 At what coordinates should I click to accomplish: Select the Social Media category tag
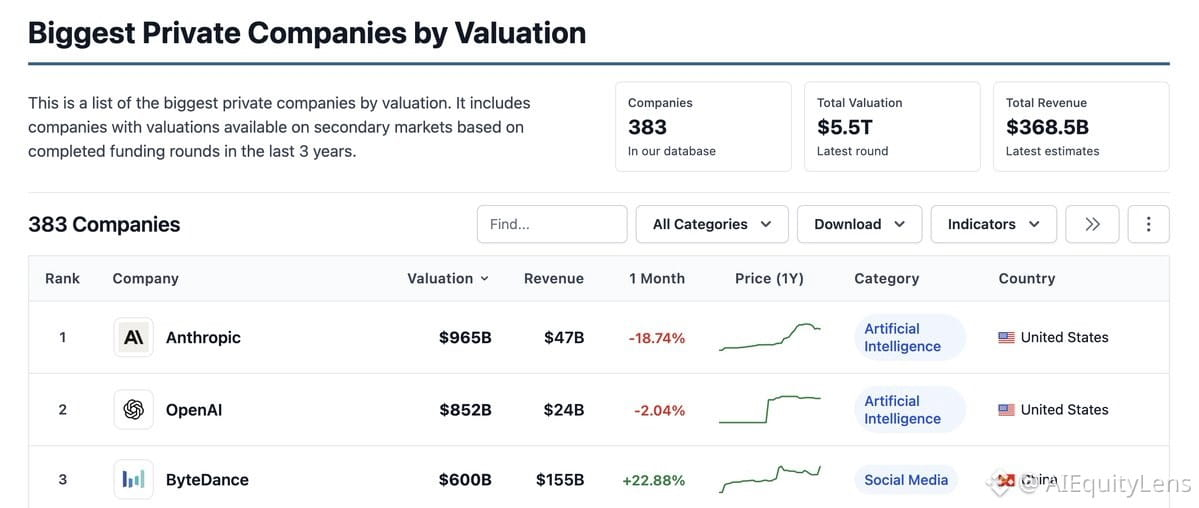pos(906,480)
